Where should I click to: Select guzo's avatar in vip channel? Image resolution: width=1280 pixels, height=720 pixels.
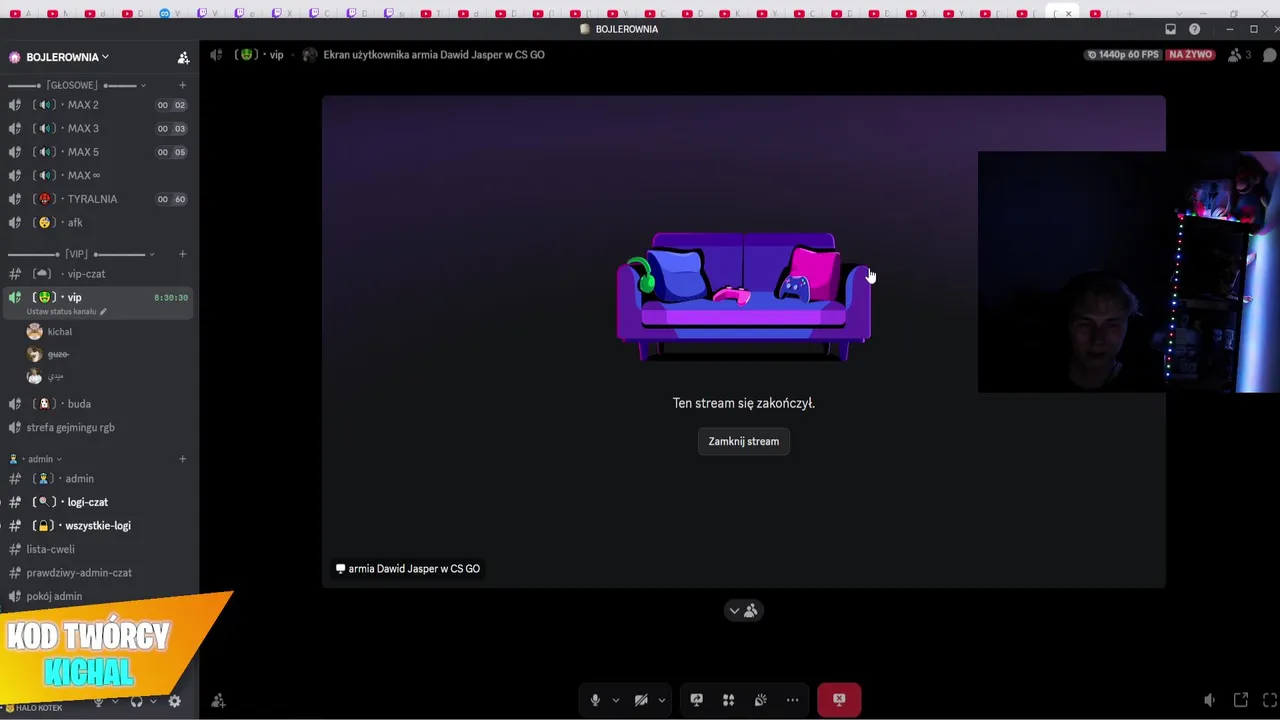(x=35, y=354)
